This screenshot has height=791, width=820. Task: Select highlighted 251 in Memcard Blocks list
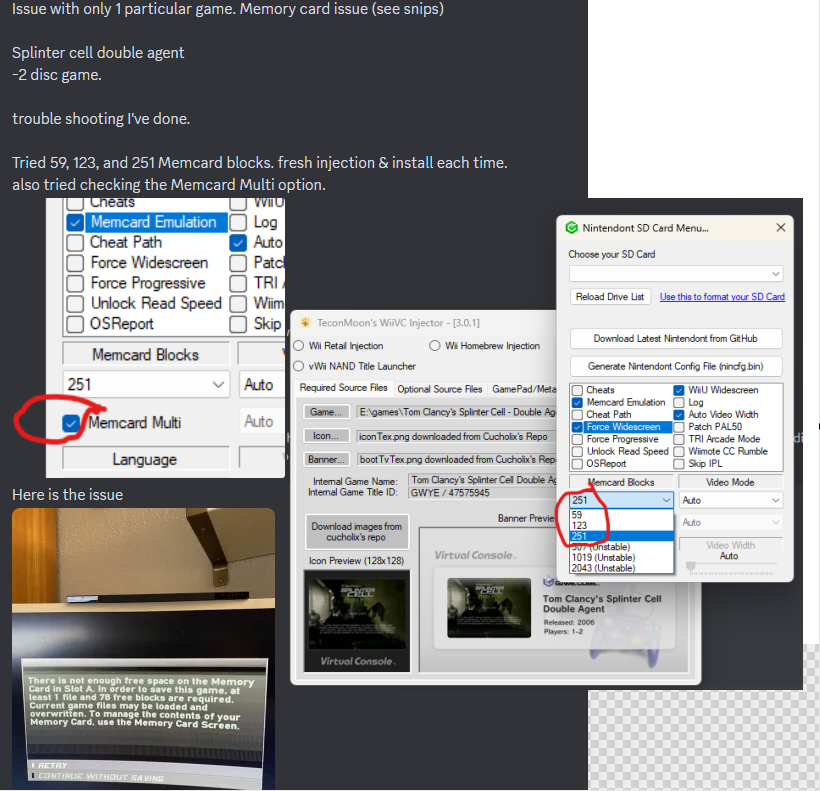[621, 536]
